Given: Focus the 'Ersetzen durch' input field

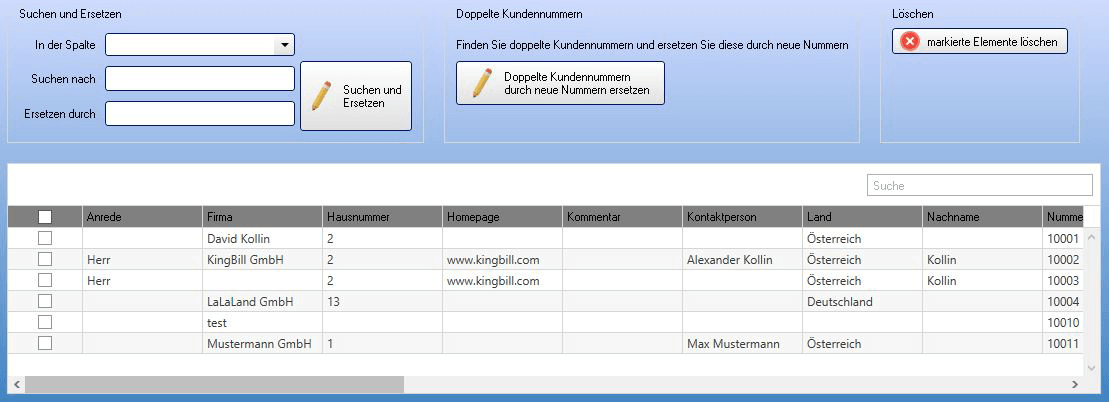Looking at the screenshot, I should [x=200, y=114].
